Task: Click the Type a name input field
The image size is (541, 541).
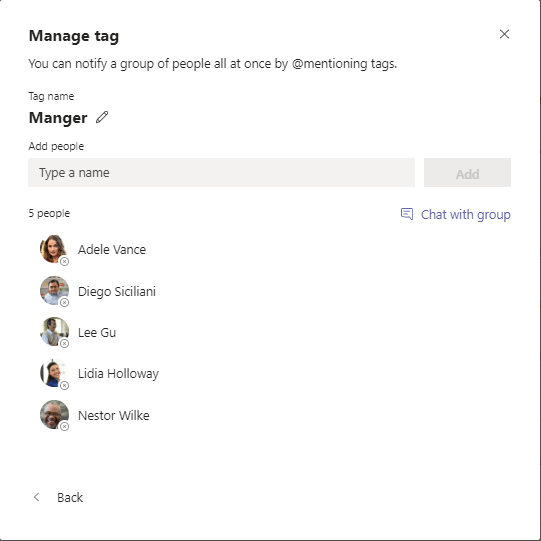Action: coord(222,173)
